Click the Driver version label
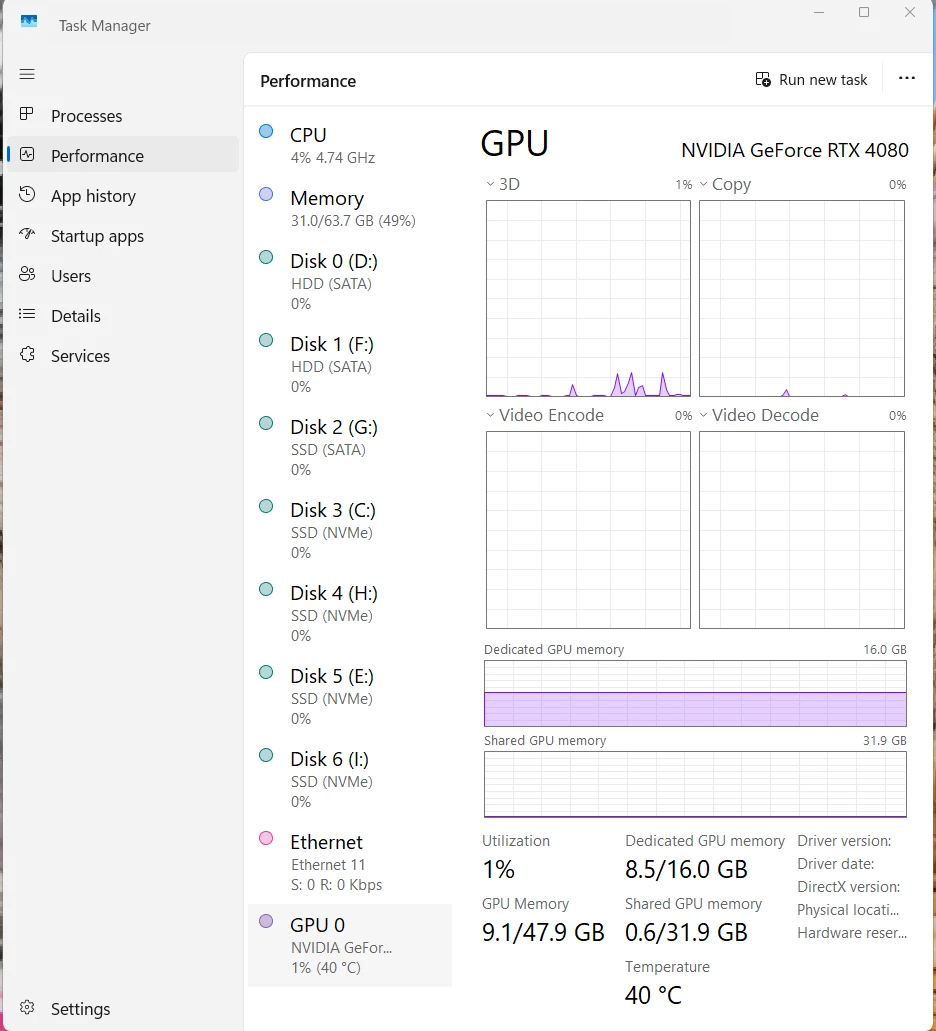Image resolution: width=936 pixels, height=1031 pixels. [x=844, y=841]
